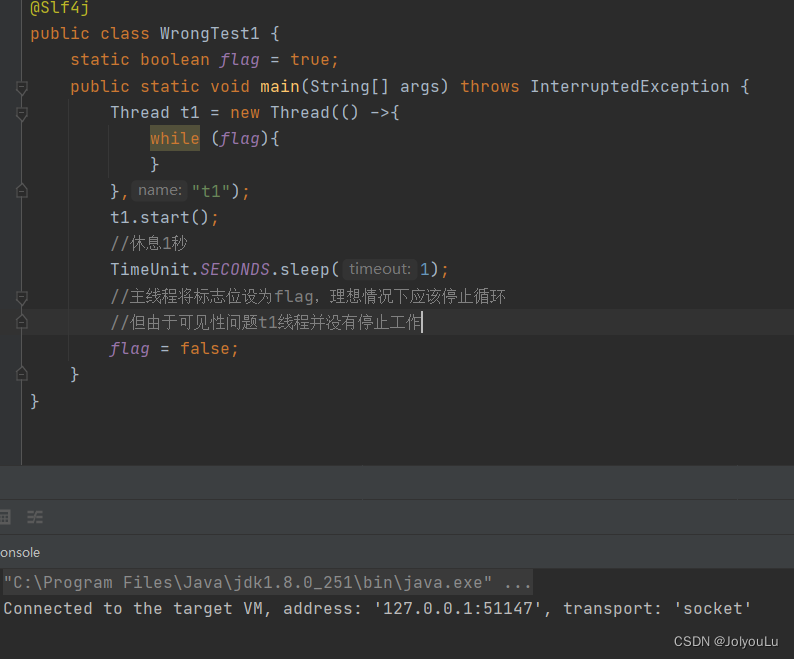
Task: Click flag in the static boolean declaration
Action: [240, 60]
